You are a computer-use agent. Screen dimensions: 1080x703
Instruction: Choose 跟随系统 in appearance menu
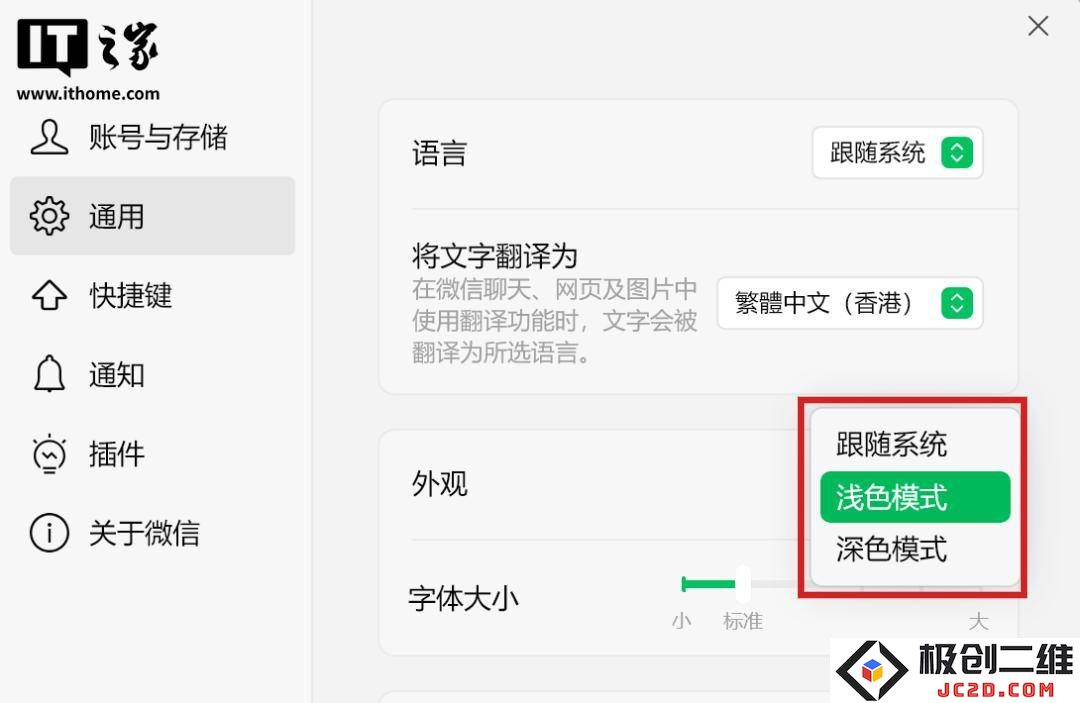pos(891,445)
